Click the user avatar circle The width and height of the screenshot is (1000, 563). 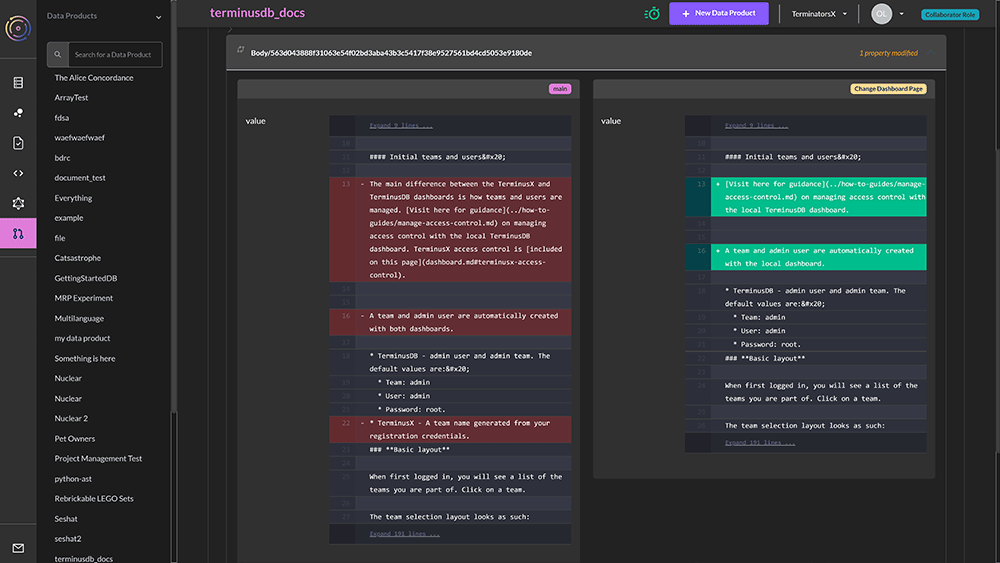(x=881, y=14)
